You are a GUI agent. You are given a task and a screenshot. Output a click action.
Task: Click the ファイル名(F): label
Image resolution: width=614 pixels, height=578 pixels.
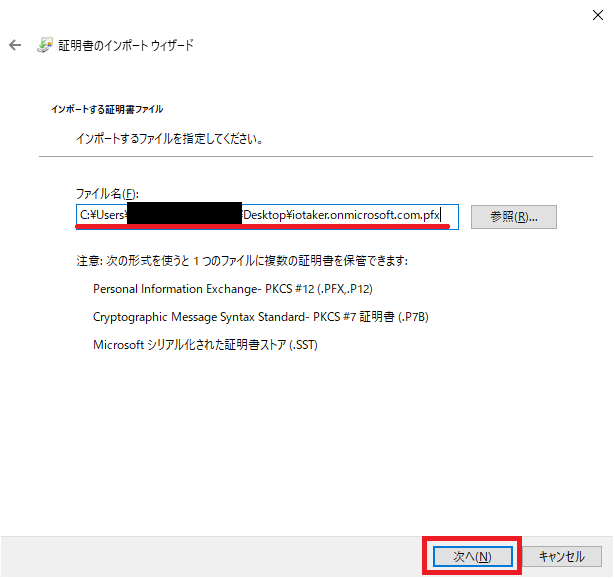[x=105, y=192]
